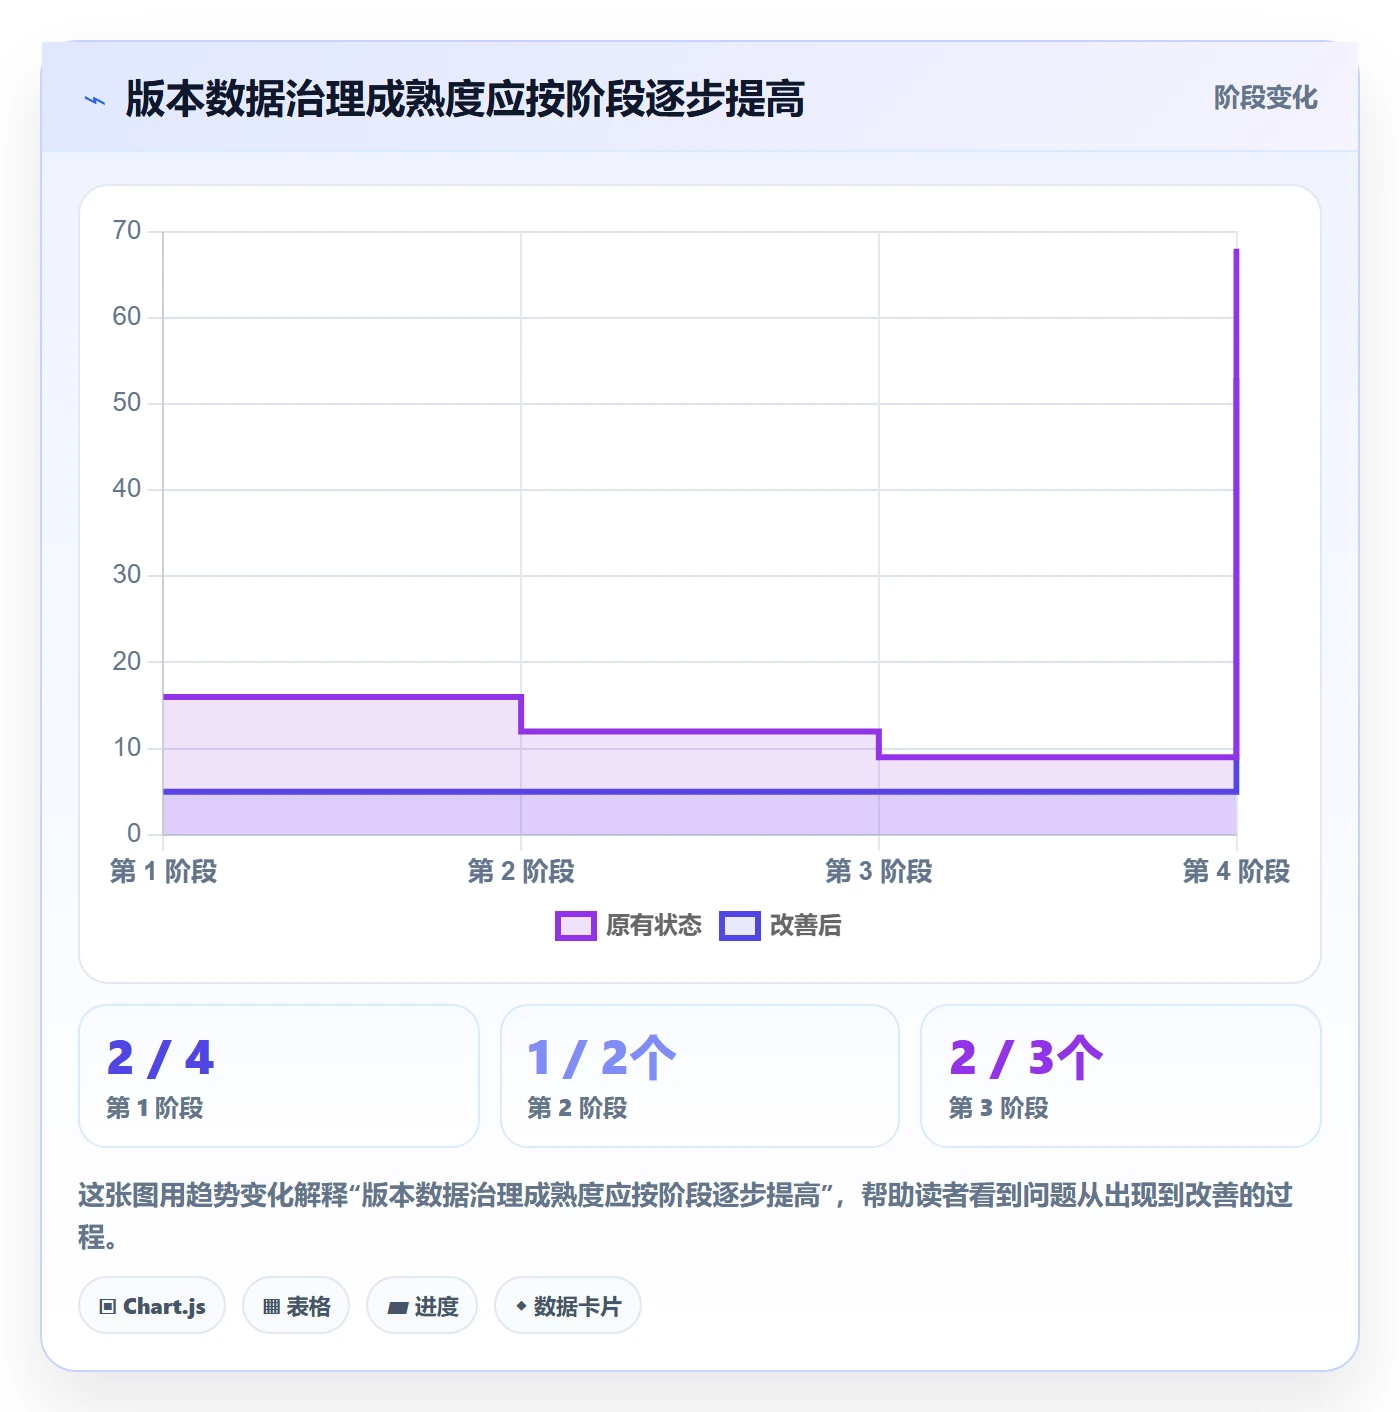The image size is (1400, 1412).
Task: Click the lightning icon beside the title
Action: tap(95, 100)
